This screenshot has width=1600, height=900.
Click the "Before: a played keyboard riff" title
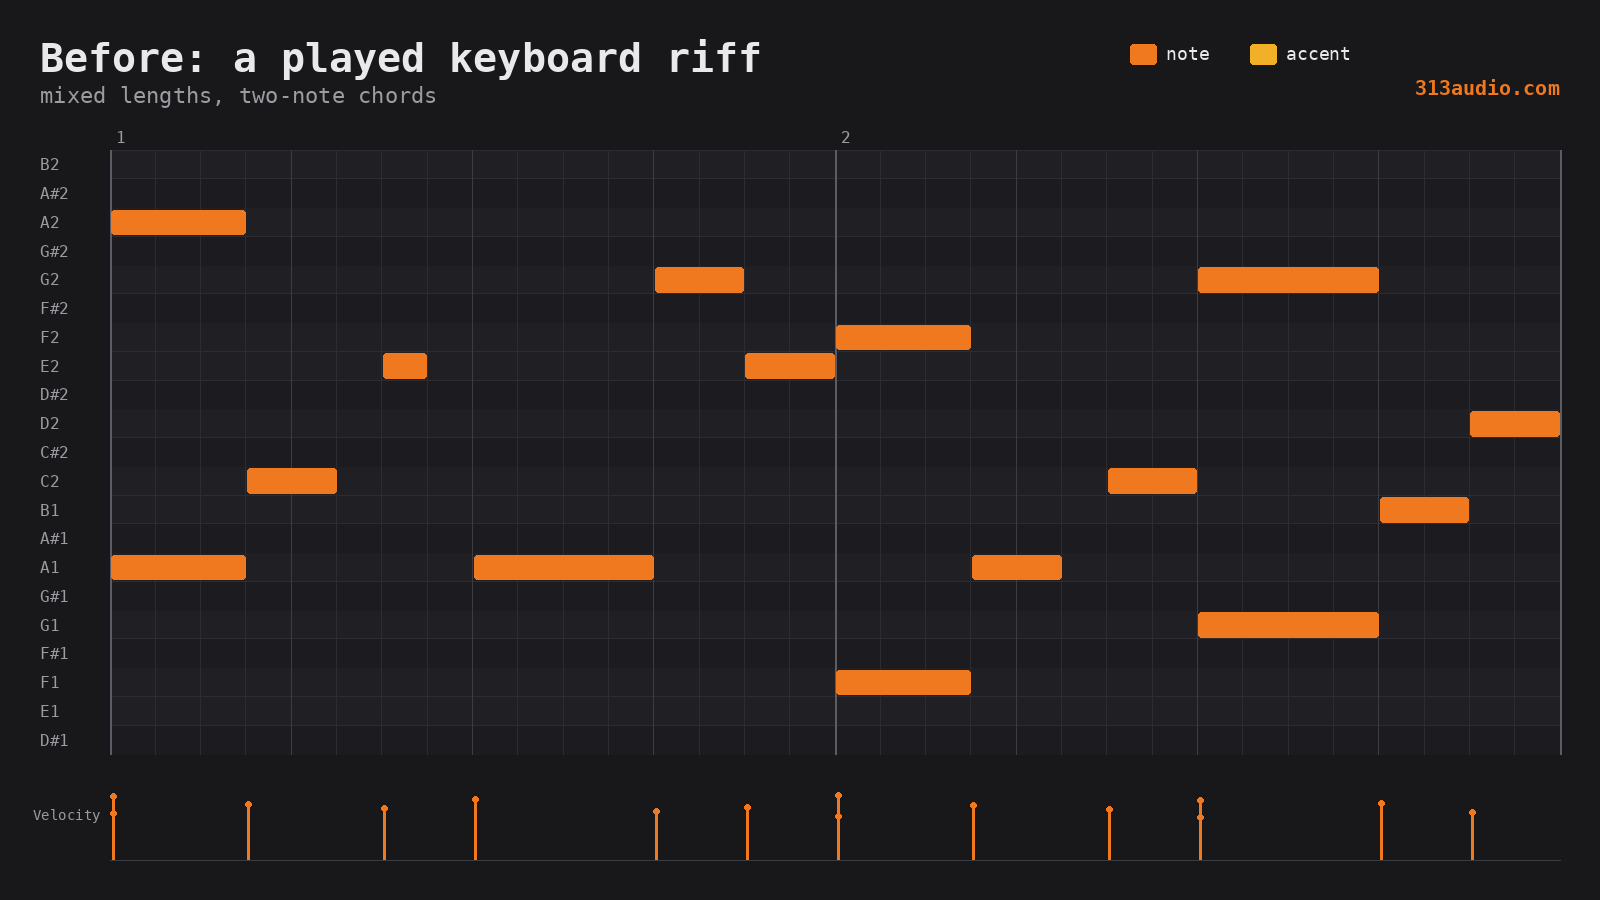[x=400, y=58]
